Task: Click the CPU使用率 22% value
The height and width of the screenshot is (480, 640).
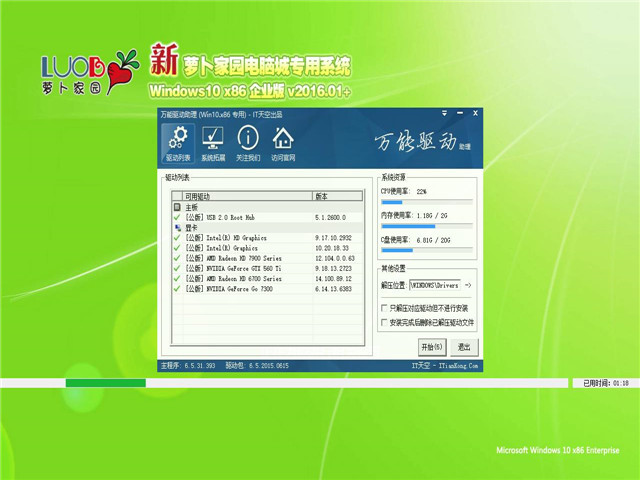Action: pos(421,191)
